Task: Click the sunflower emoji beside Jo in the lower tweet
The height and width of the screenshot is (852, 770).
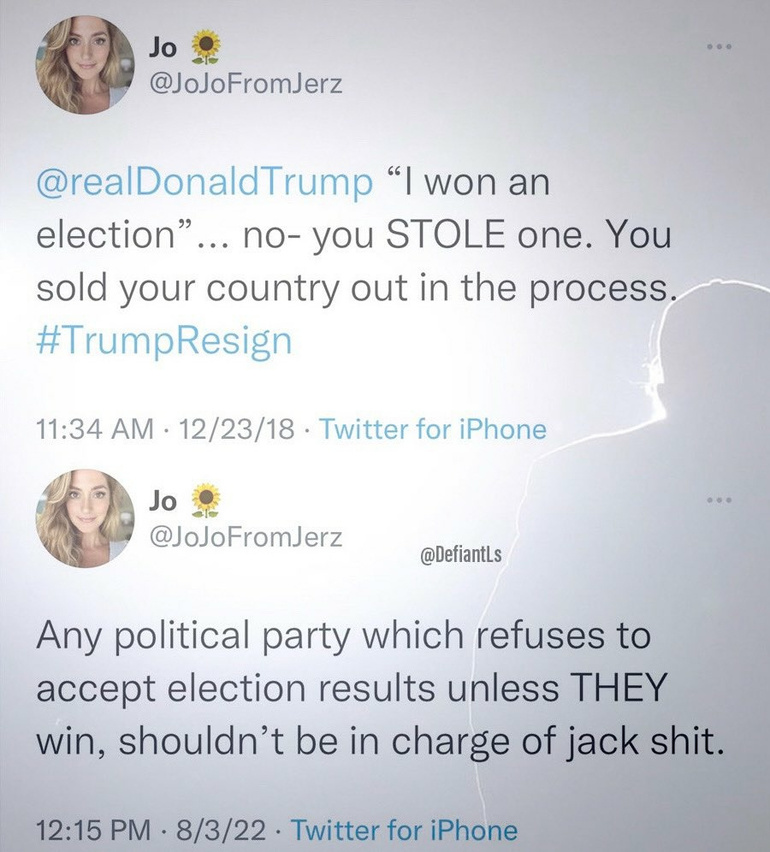Action: click(x=206, y=498)
